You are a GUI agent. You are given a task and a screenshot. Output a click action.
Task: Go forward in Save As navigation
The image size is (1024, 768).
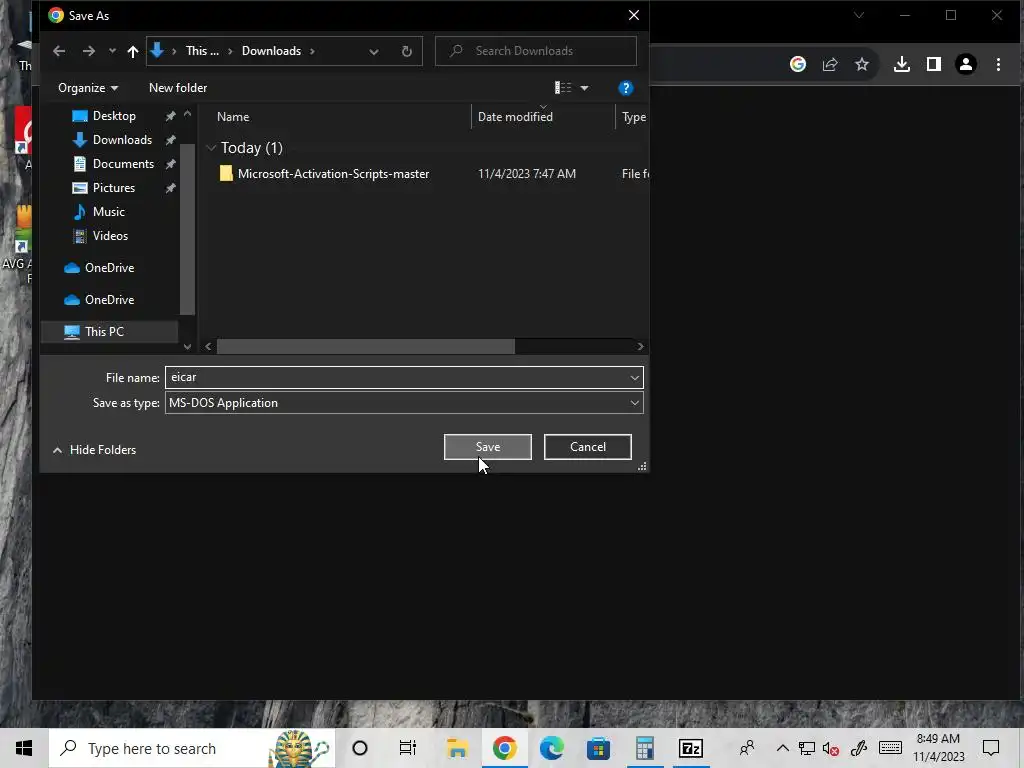coord(89,51)
